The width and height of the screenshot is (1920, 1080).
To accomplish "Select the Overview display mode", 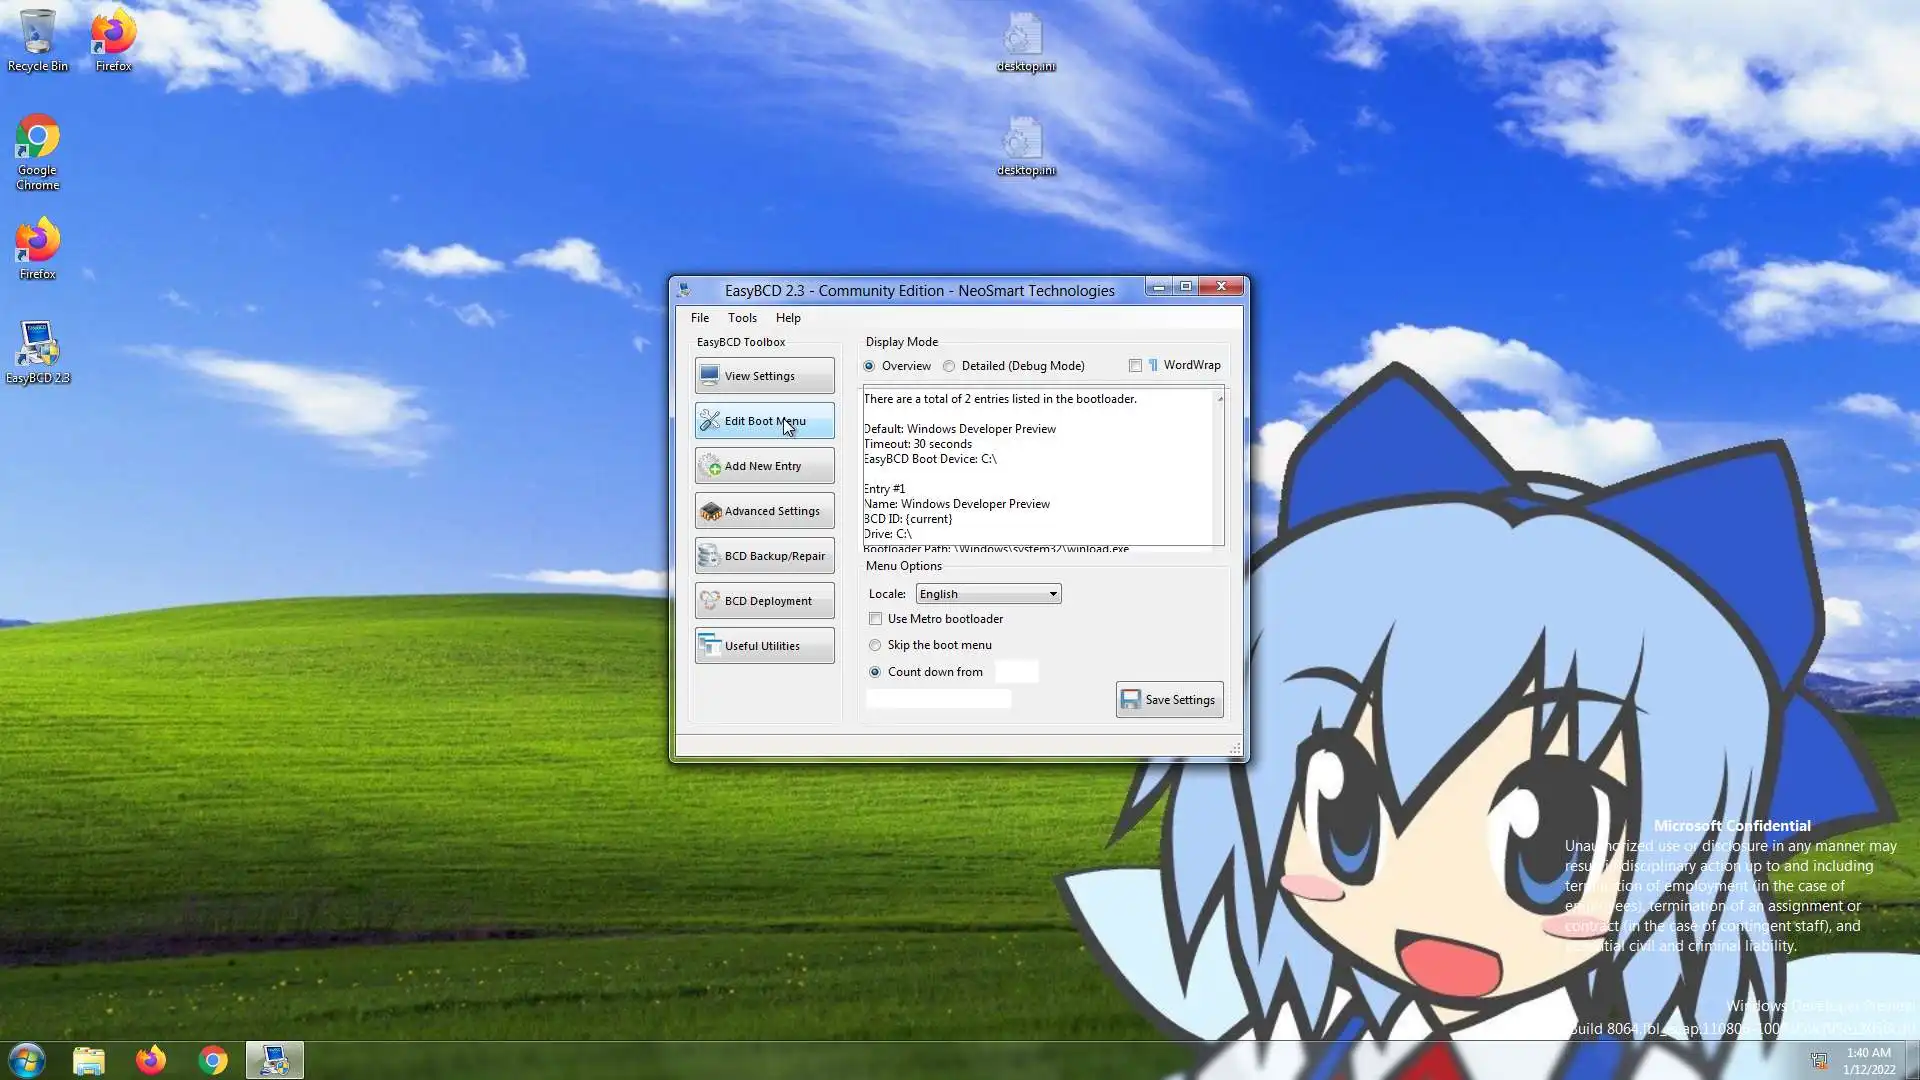I will tap(869, 366).
